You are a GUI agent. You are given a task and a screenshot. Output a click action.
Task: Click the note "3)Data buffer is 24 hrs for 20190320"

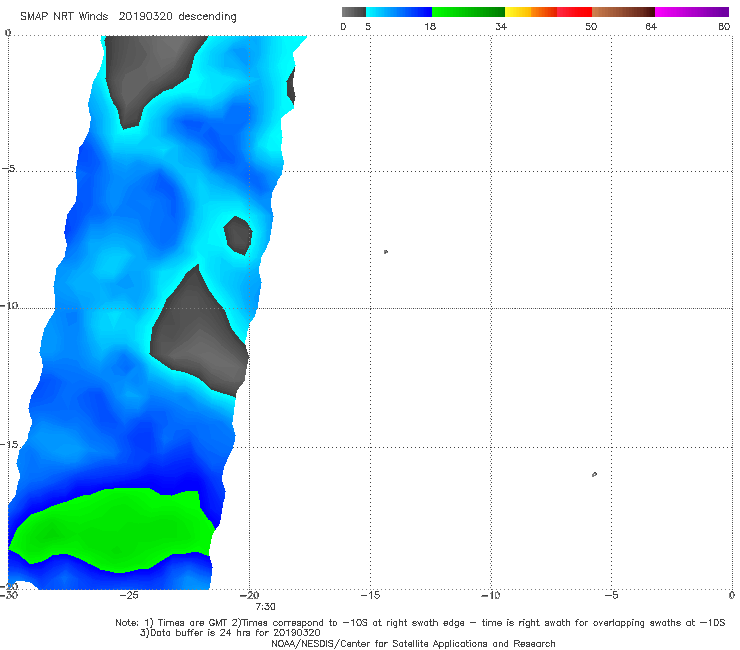point(230,633)
